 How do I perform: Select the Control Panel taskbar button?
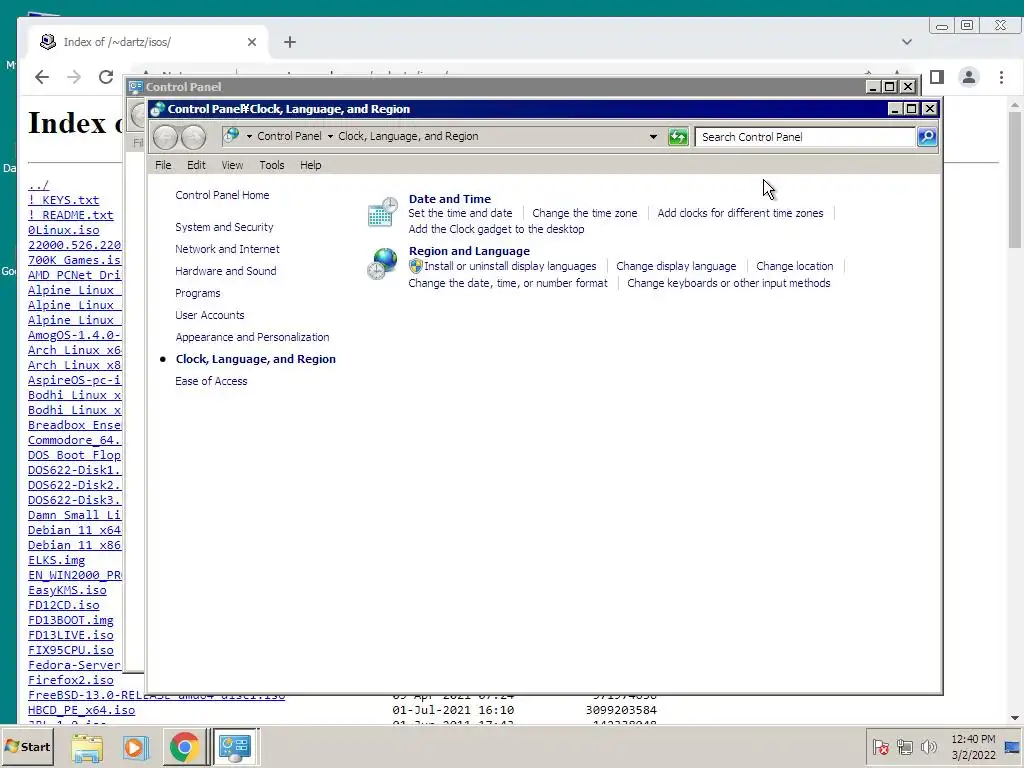click(235, 747)
